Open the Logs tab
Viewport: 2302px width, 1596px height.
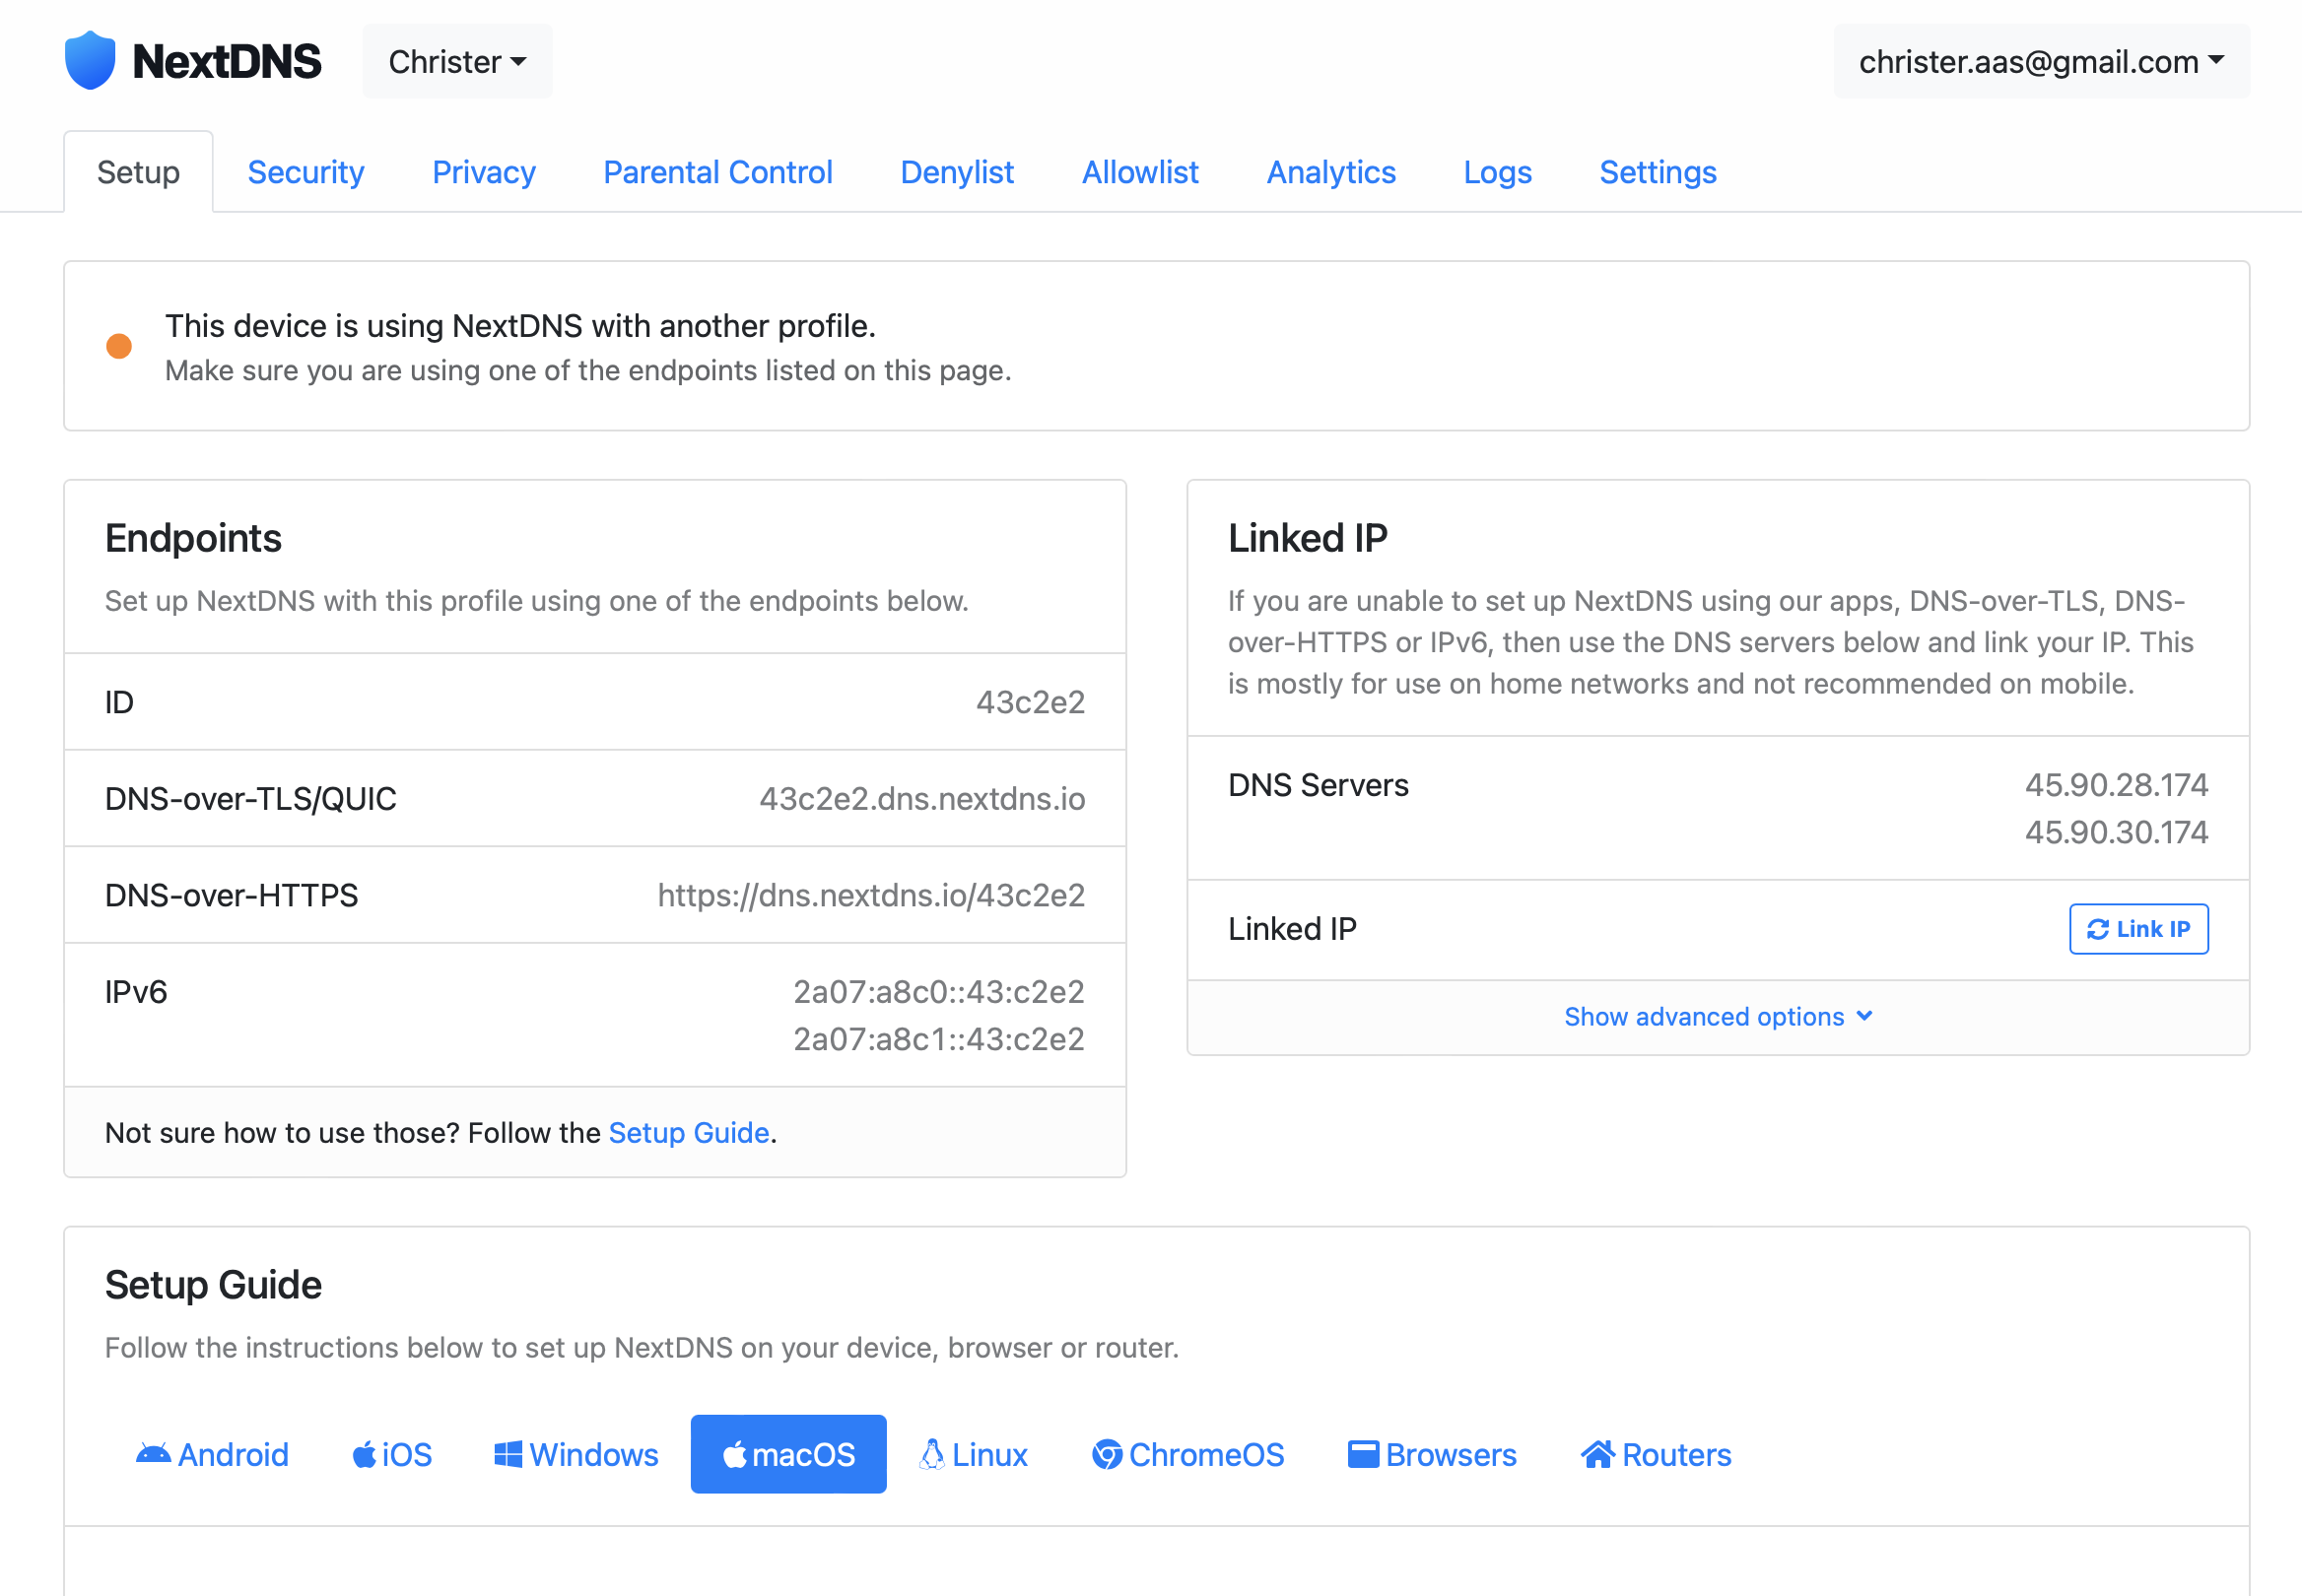[x=1497, y=172]
